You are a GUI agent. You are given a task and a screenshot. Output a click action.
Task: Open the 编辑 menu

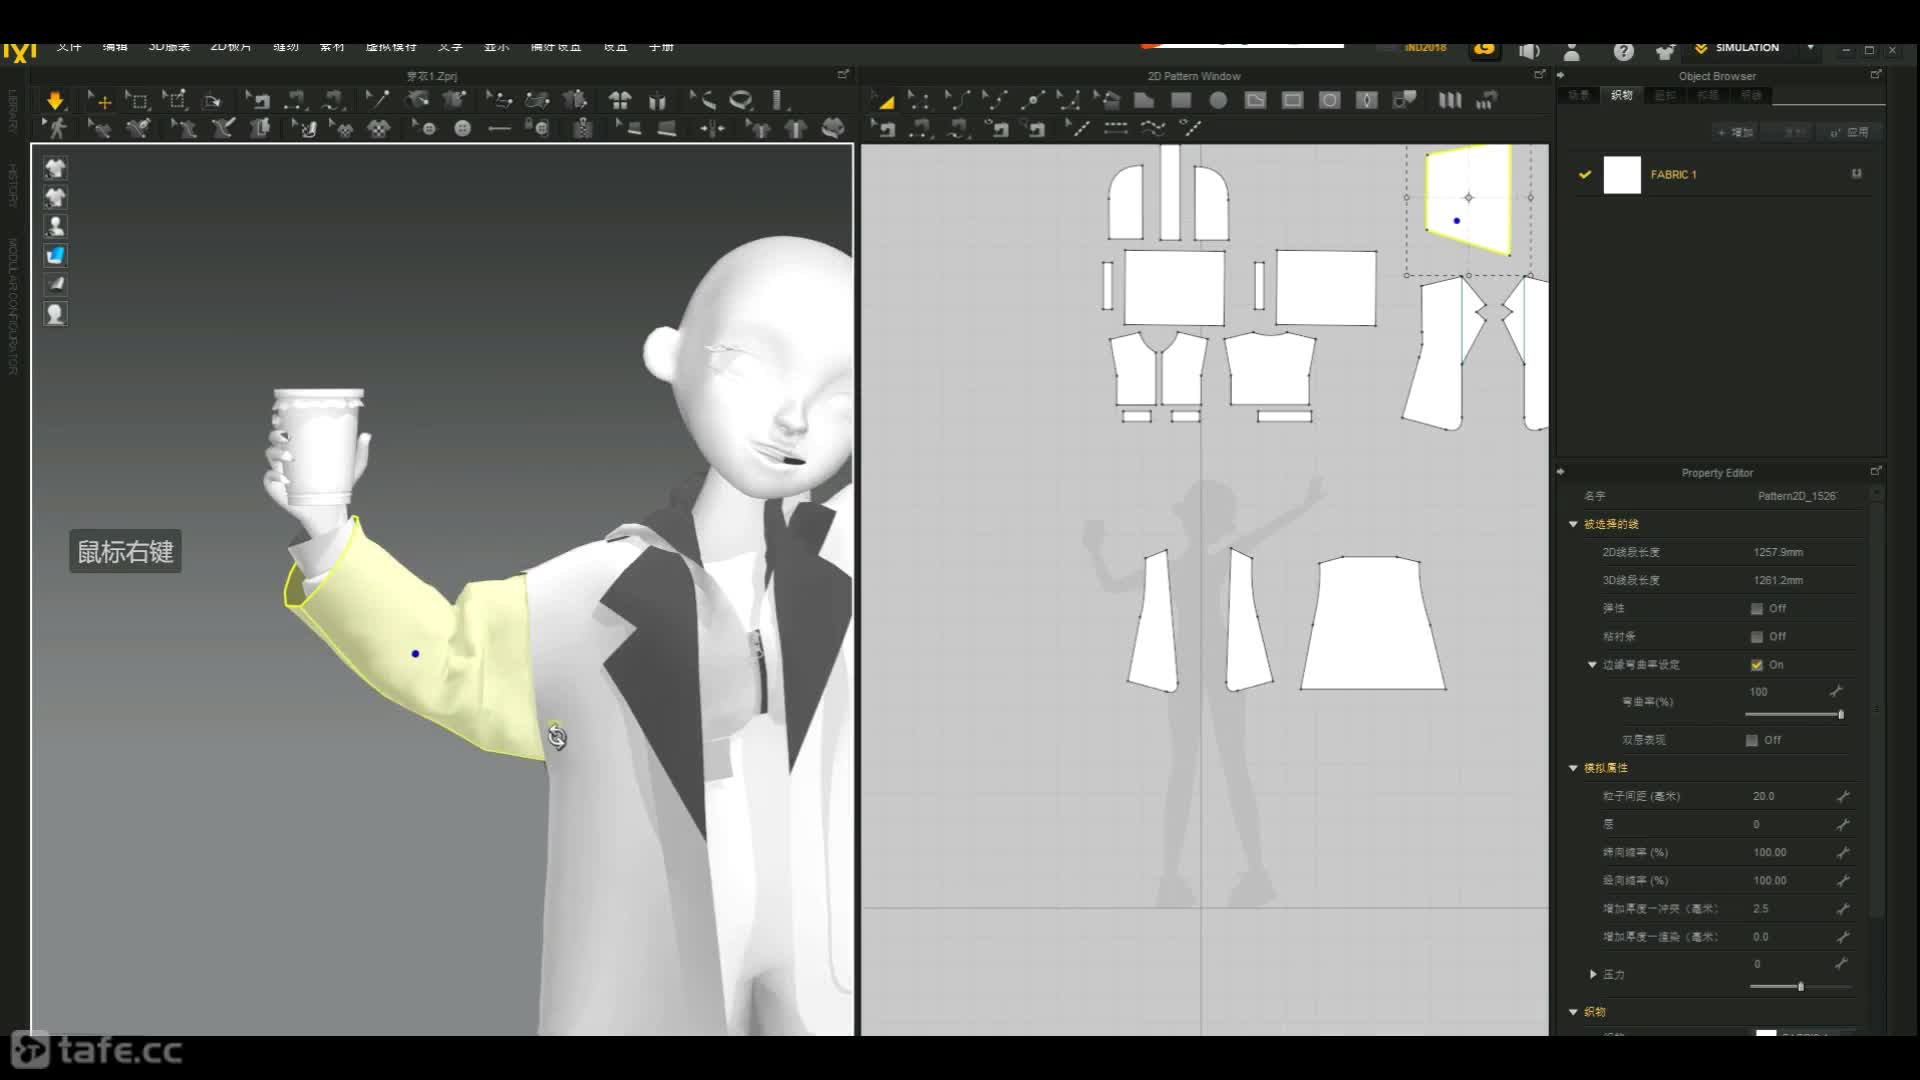(115, 47)
